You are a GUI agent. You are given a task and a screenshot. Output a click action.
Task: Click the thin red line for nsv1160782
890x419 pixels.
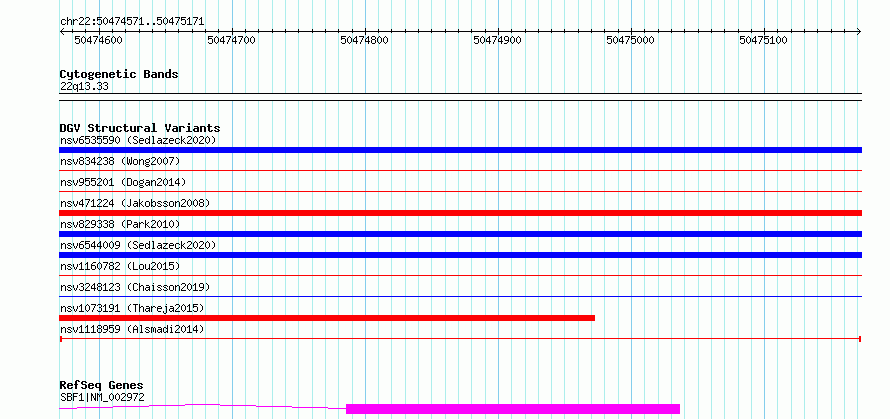pyautogui.click(x=460, y=275)
